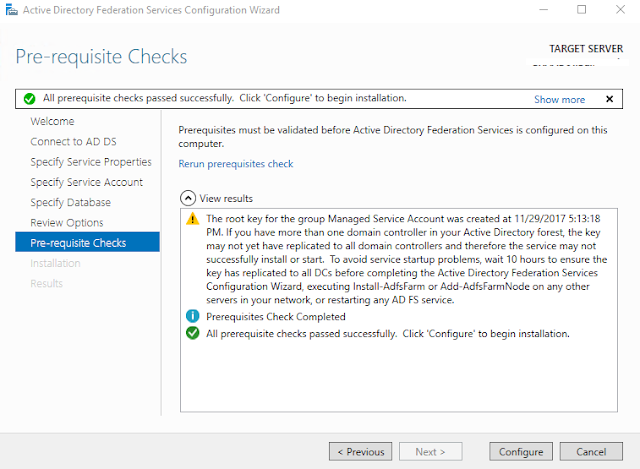
Task: Click the green success icon in banner
Action: 29,99
